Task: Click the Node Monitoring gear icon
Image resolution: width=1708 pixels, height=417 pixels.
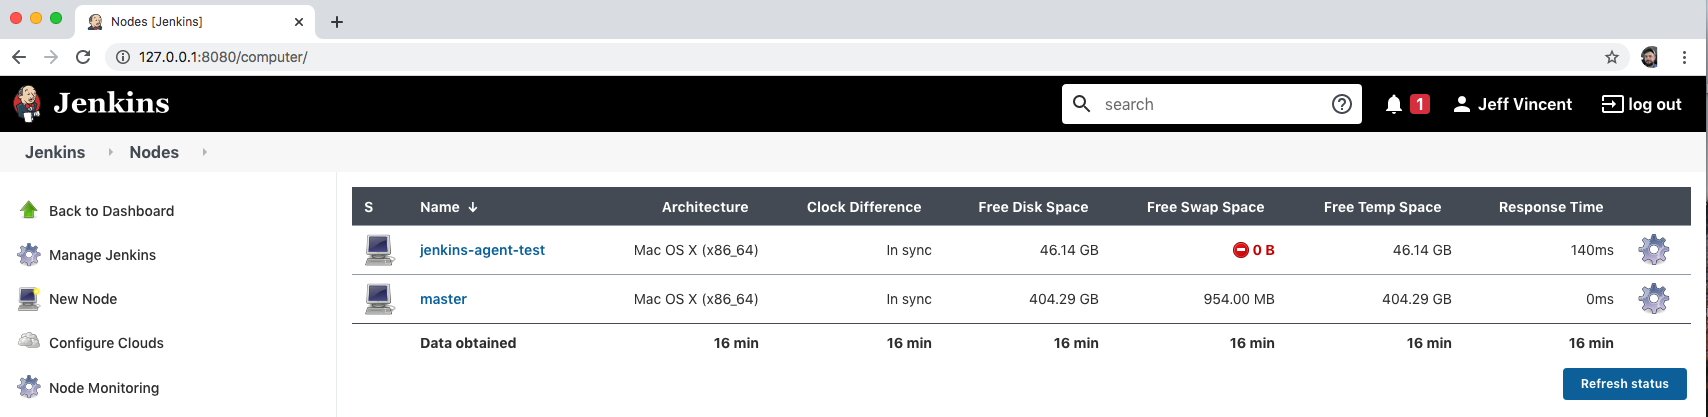Action: coord(29,387)
